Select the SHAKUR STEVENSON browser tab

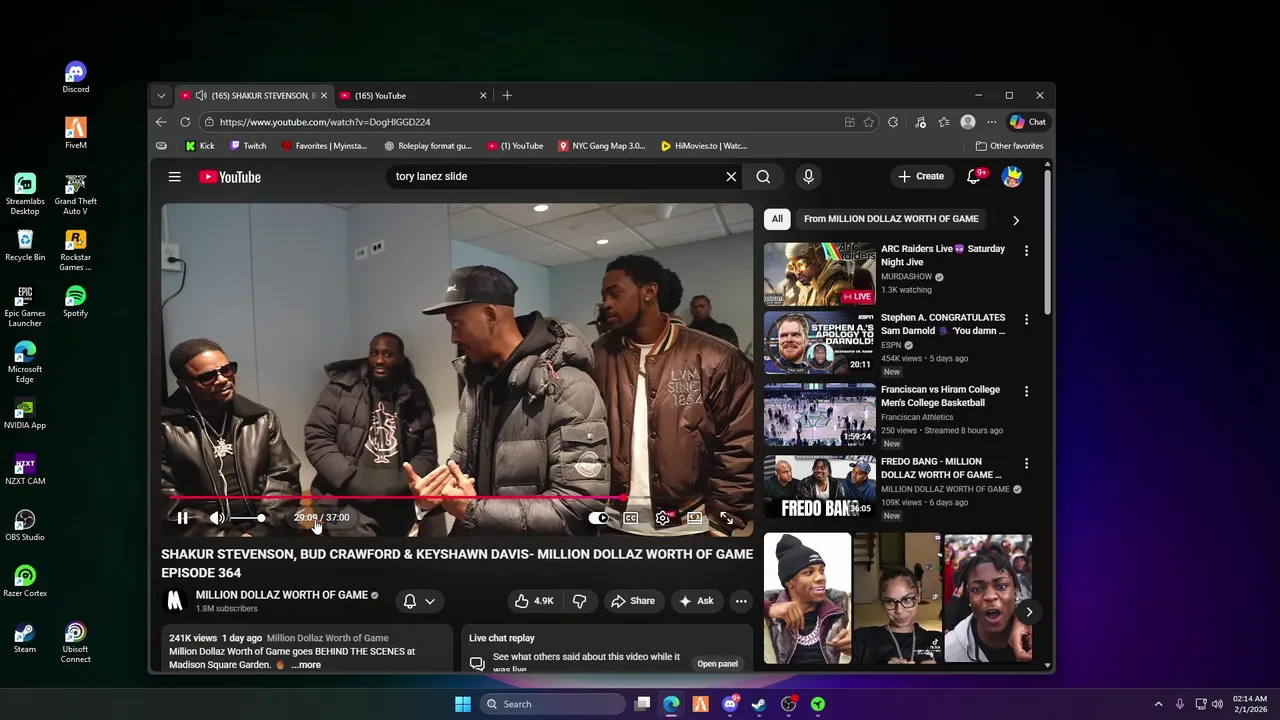click(x=254, y=96)
